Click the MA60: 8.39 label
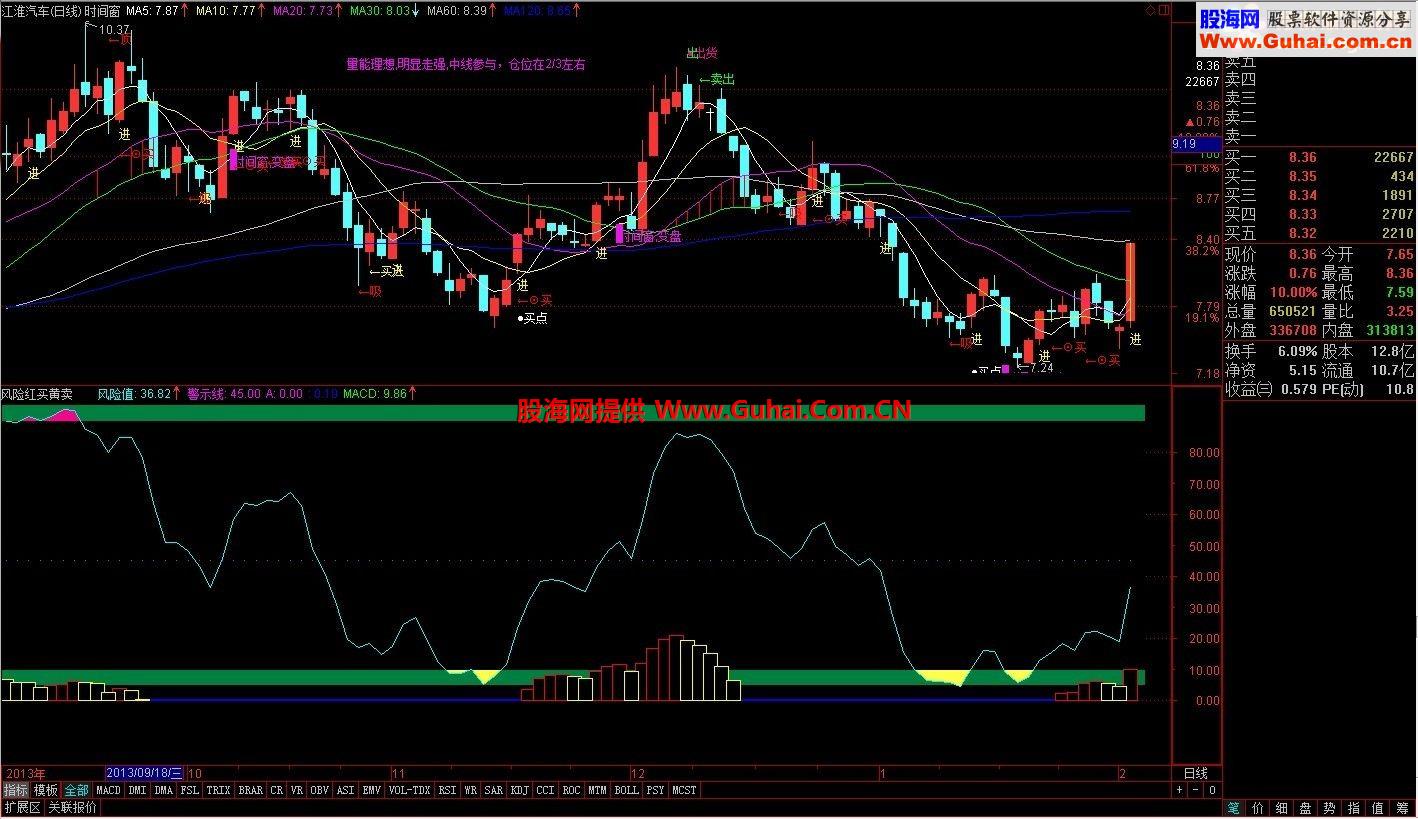1418x819 pixels. tap(459, 10)
